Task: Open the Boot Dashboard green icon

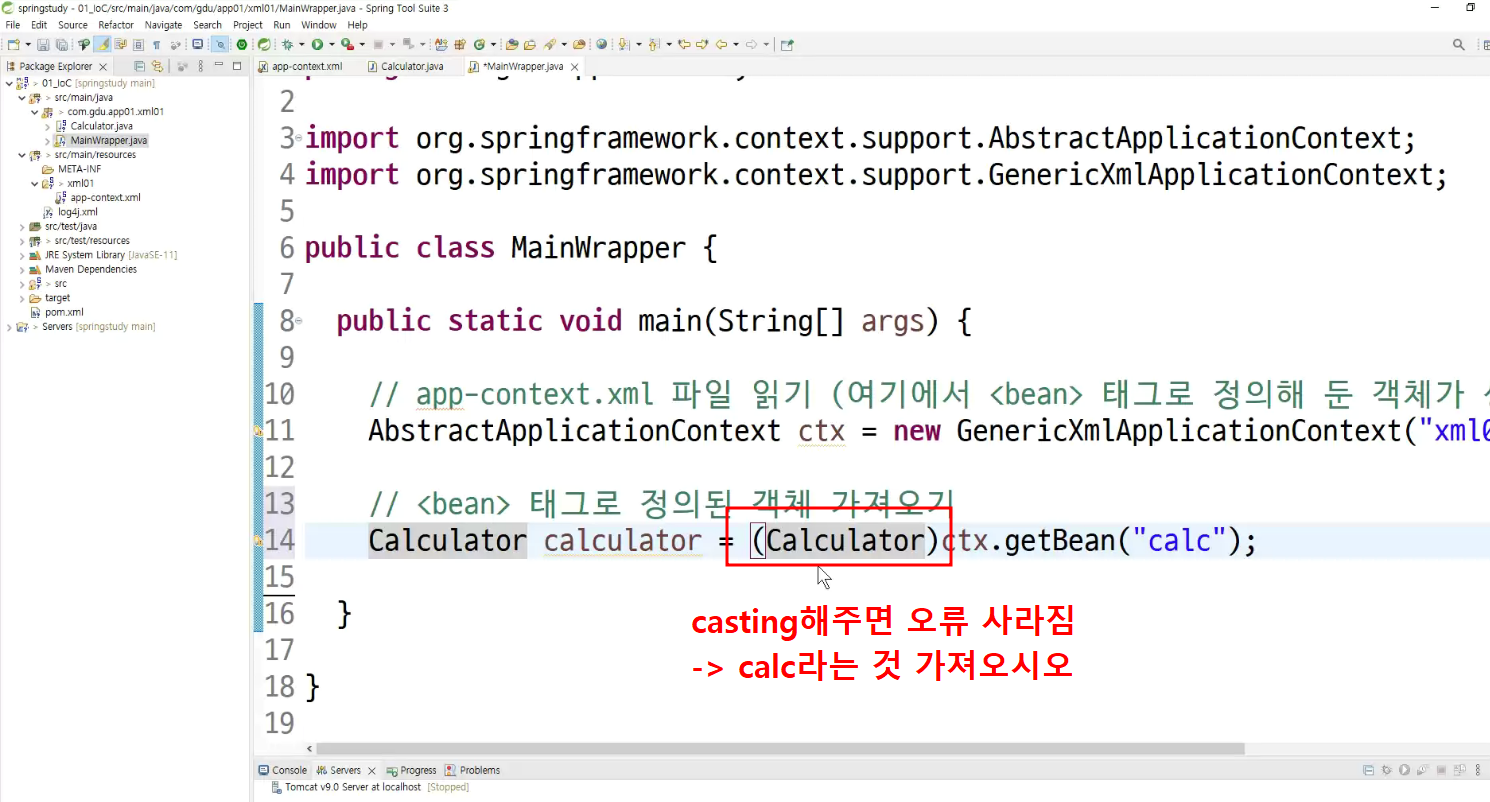Action: 242,44
